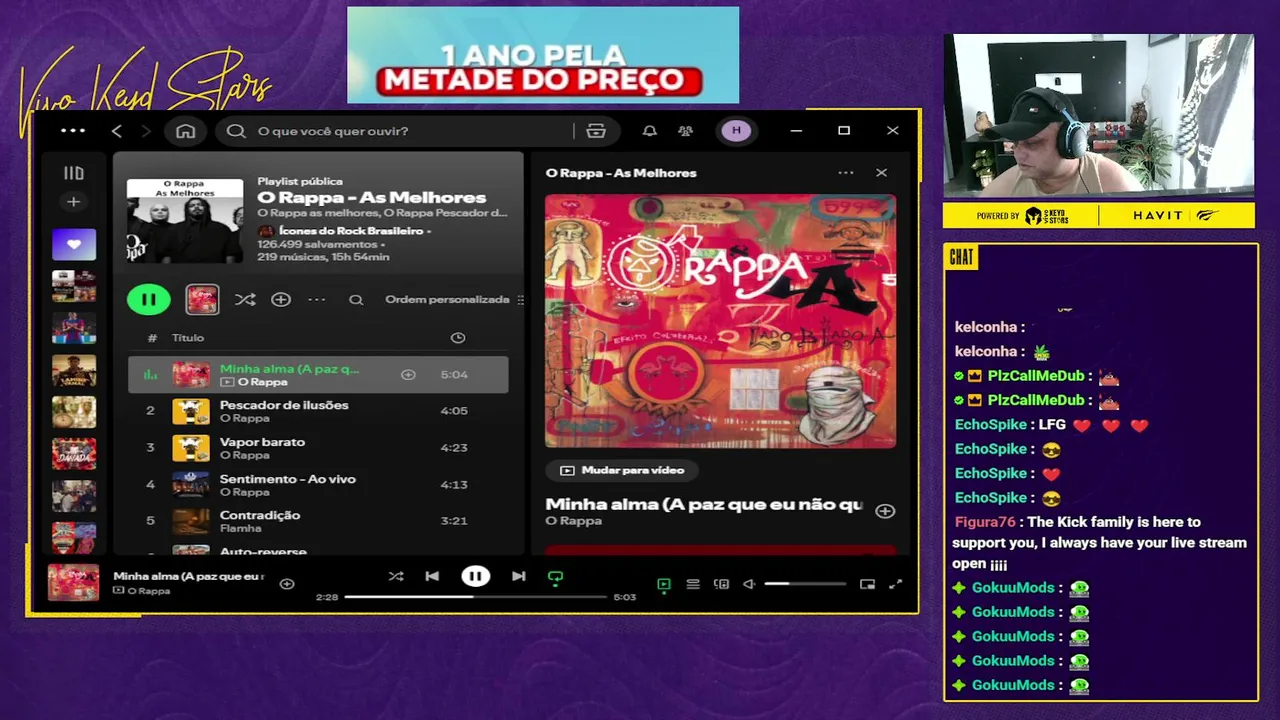Click the 'O Rappa - As Melhores' panel title
This screenshot has height=720, width=1280.
(x=621, y=173)
